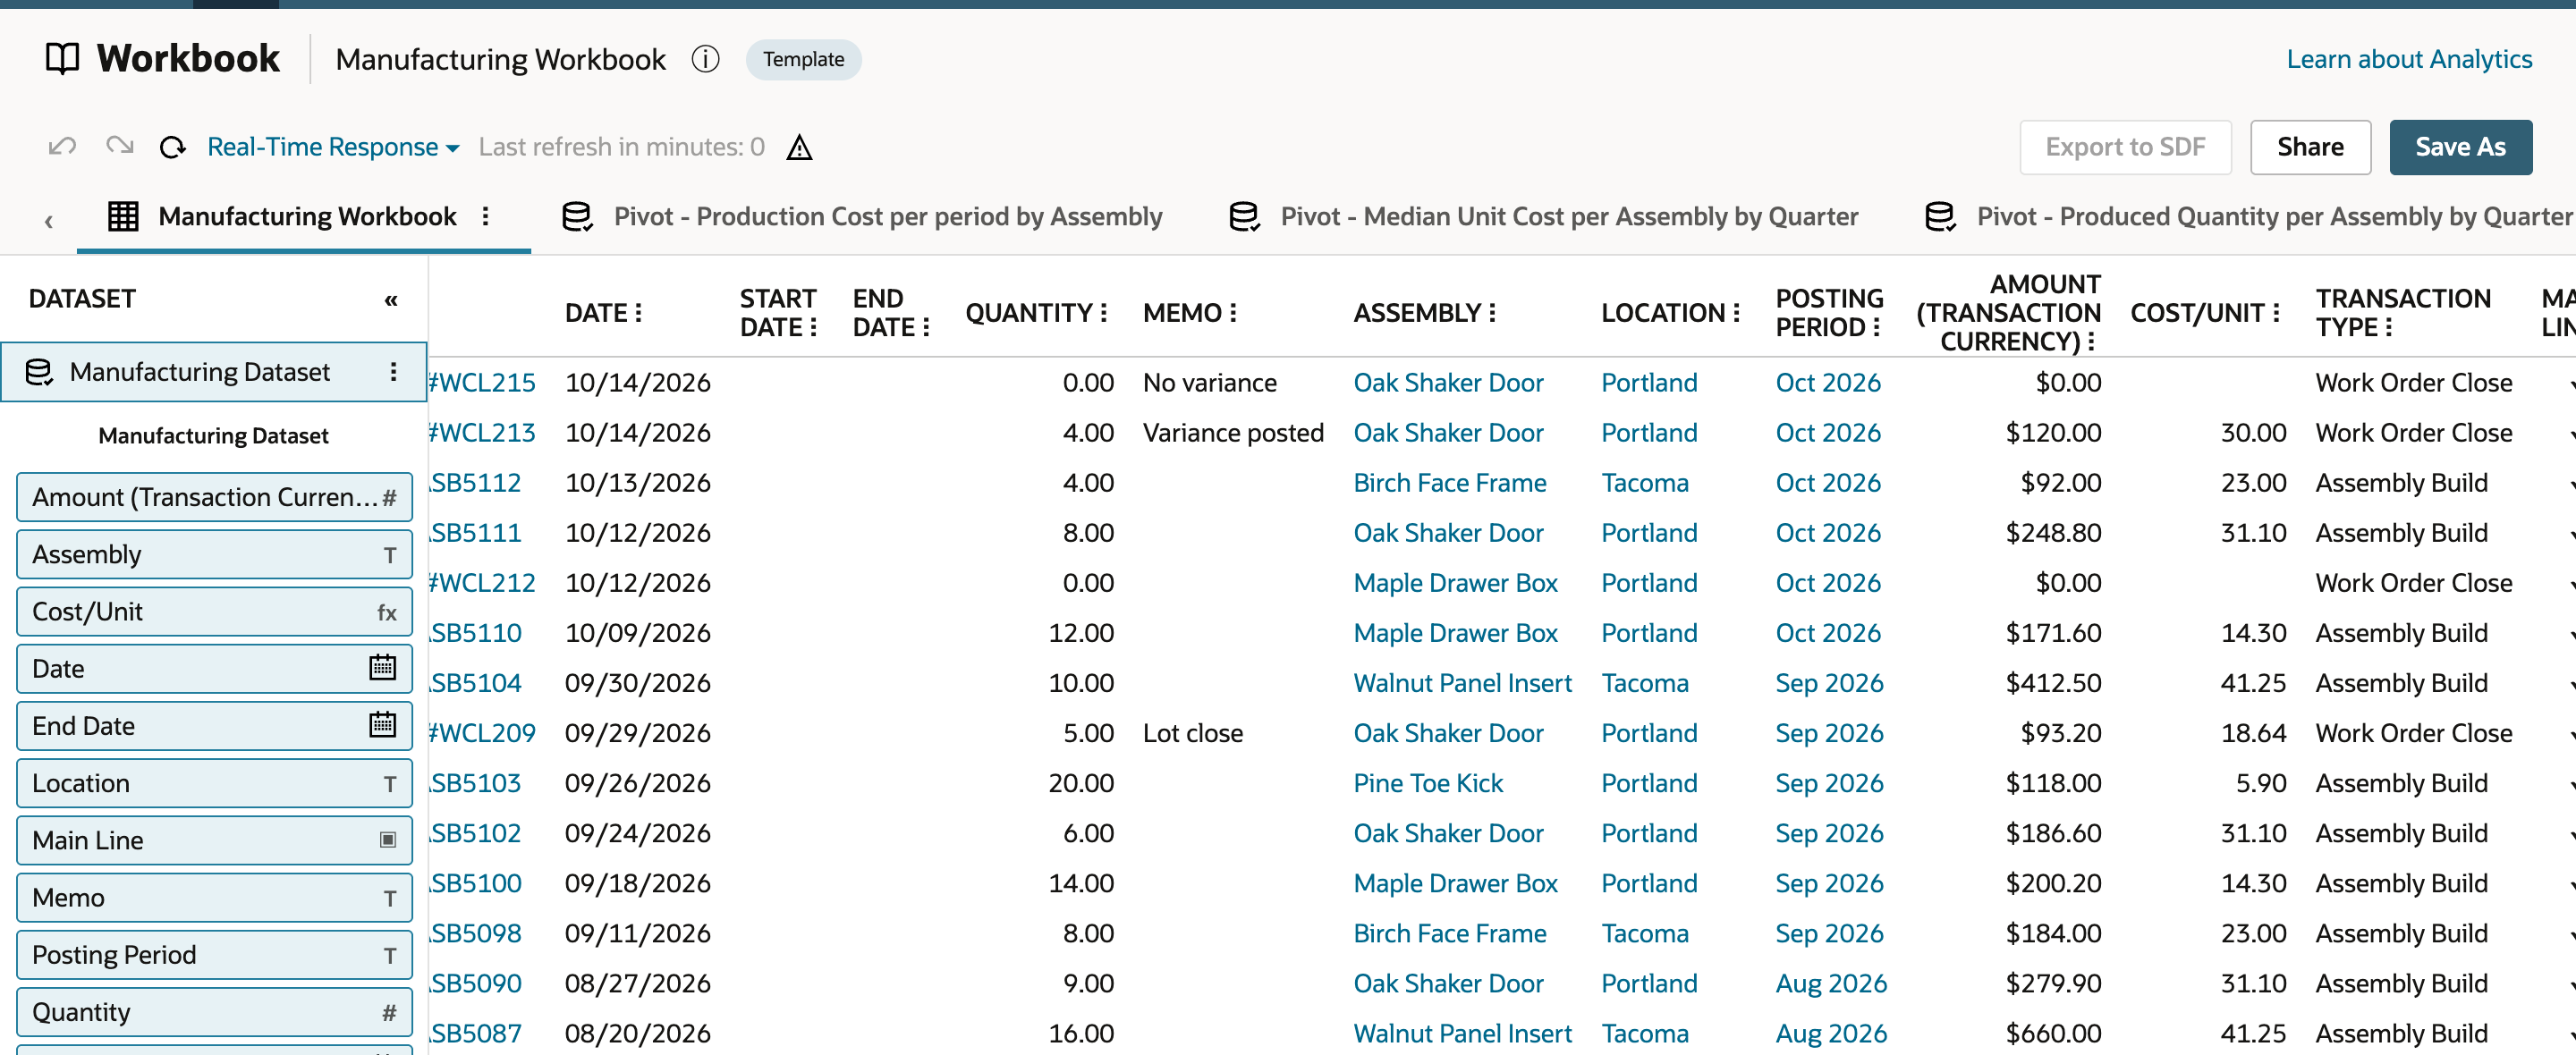Open Manufacturing Dataset three-dot menu

(393, 372)
